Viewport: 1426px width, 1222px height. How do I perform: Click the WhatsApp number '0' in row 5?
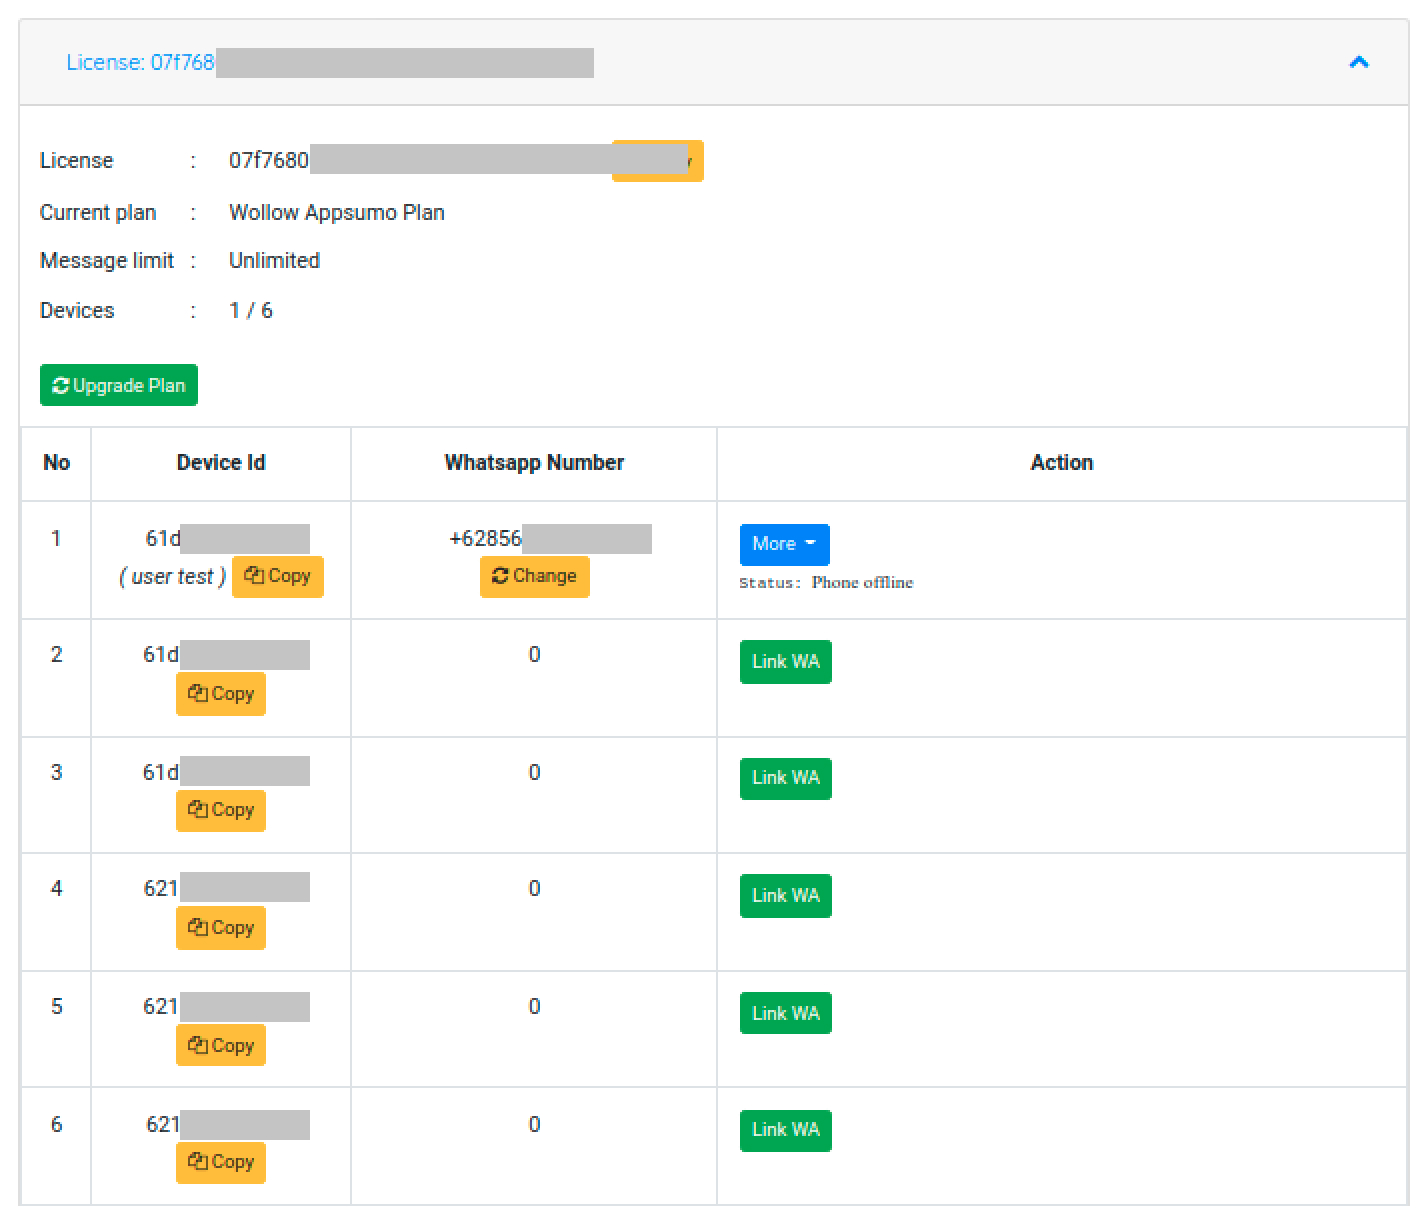pos(534,1006)
